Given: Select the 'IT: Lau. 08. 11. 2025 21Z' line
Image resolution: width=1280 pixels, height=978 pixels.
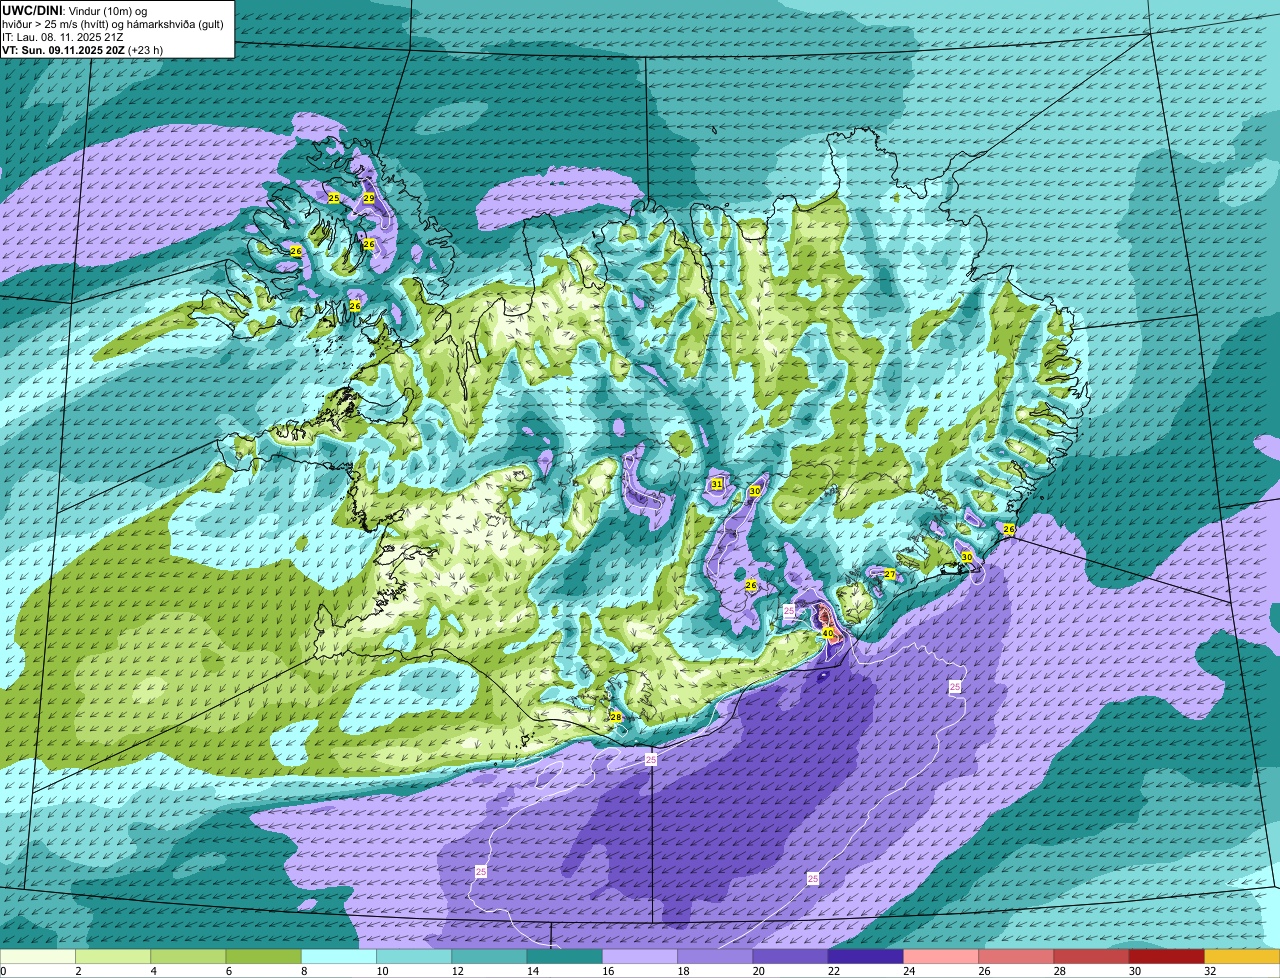Looking at the screenshot, I should point(63,36).
